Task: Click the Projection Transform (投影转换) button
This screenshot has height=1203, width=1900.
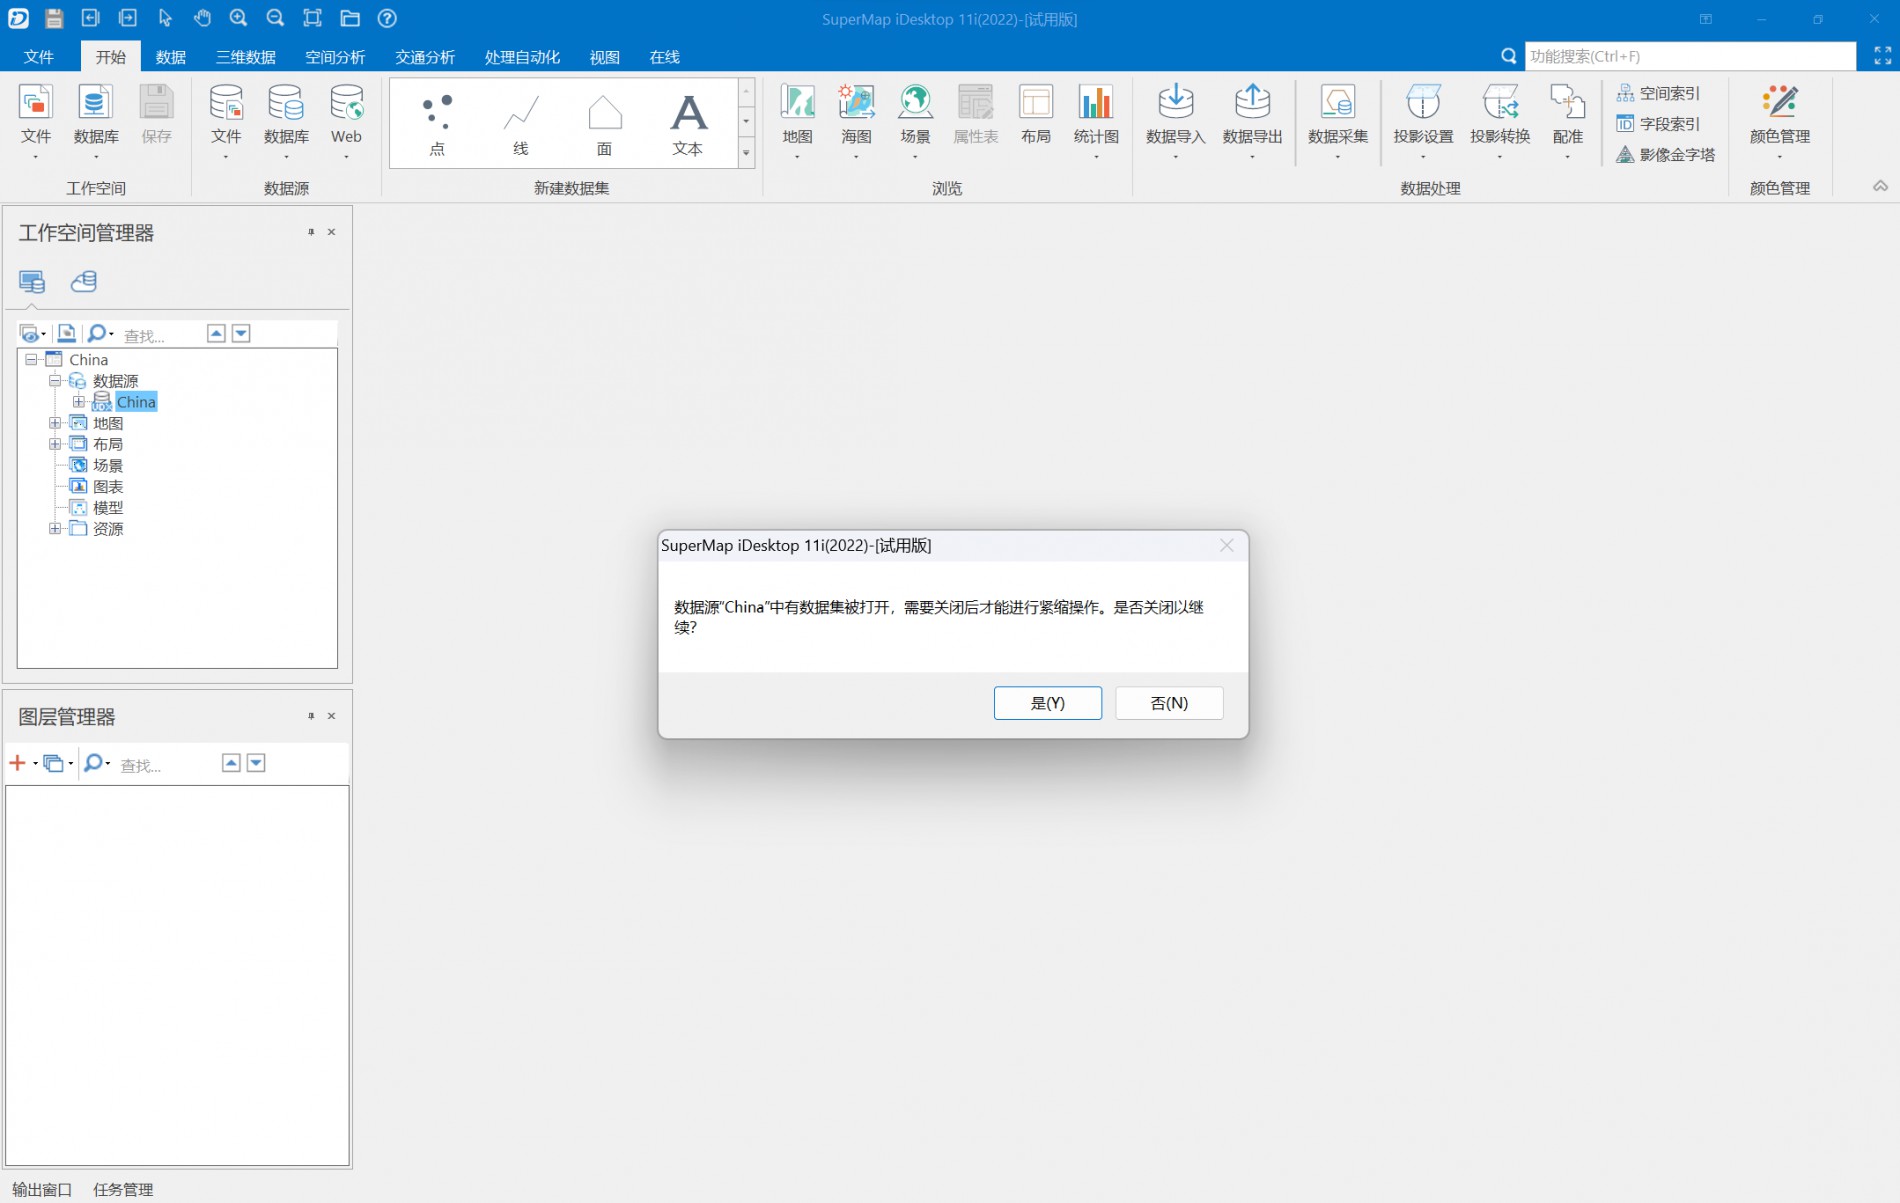Action: (x=1500, y=121)
